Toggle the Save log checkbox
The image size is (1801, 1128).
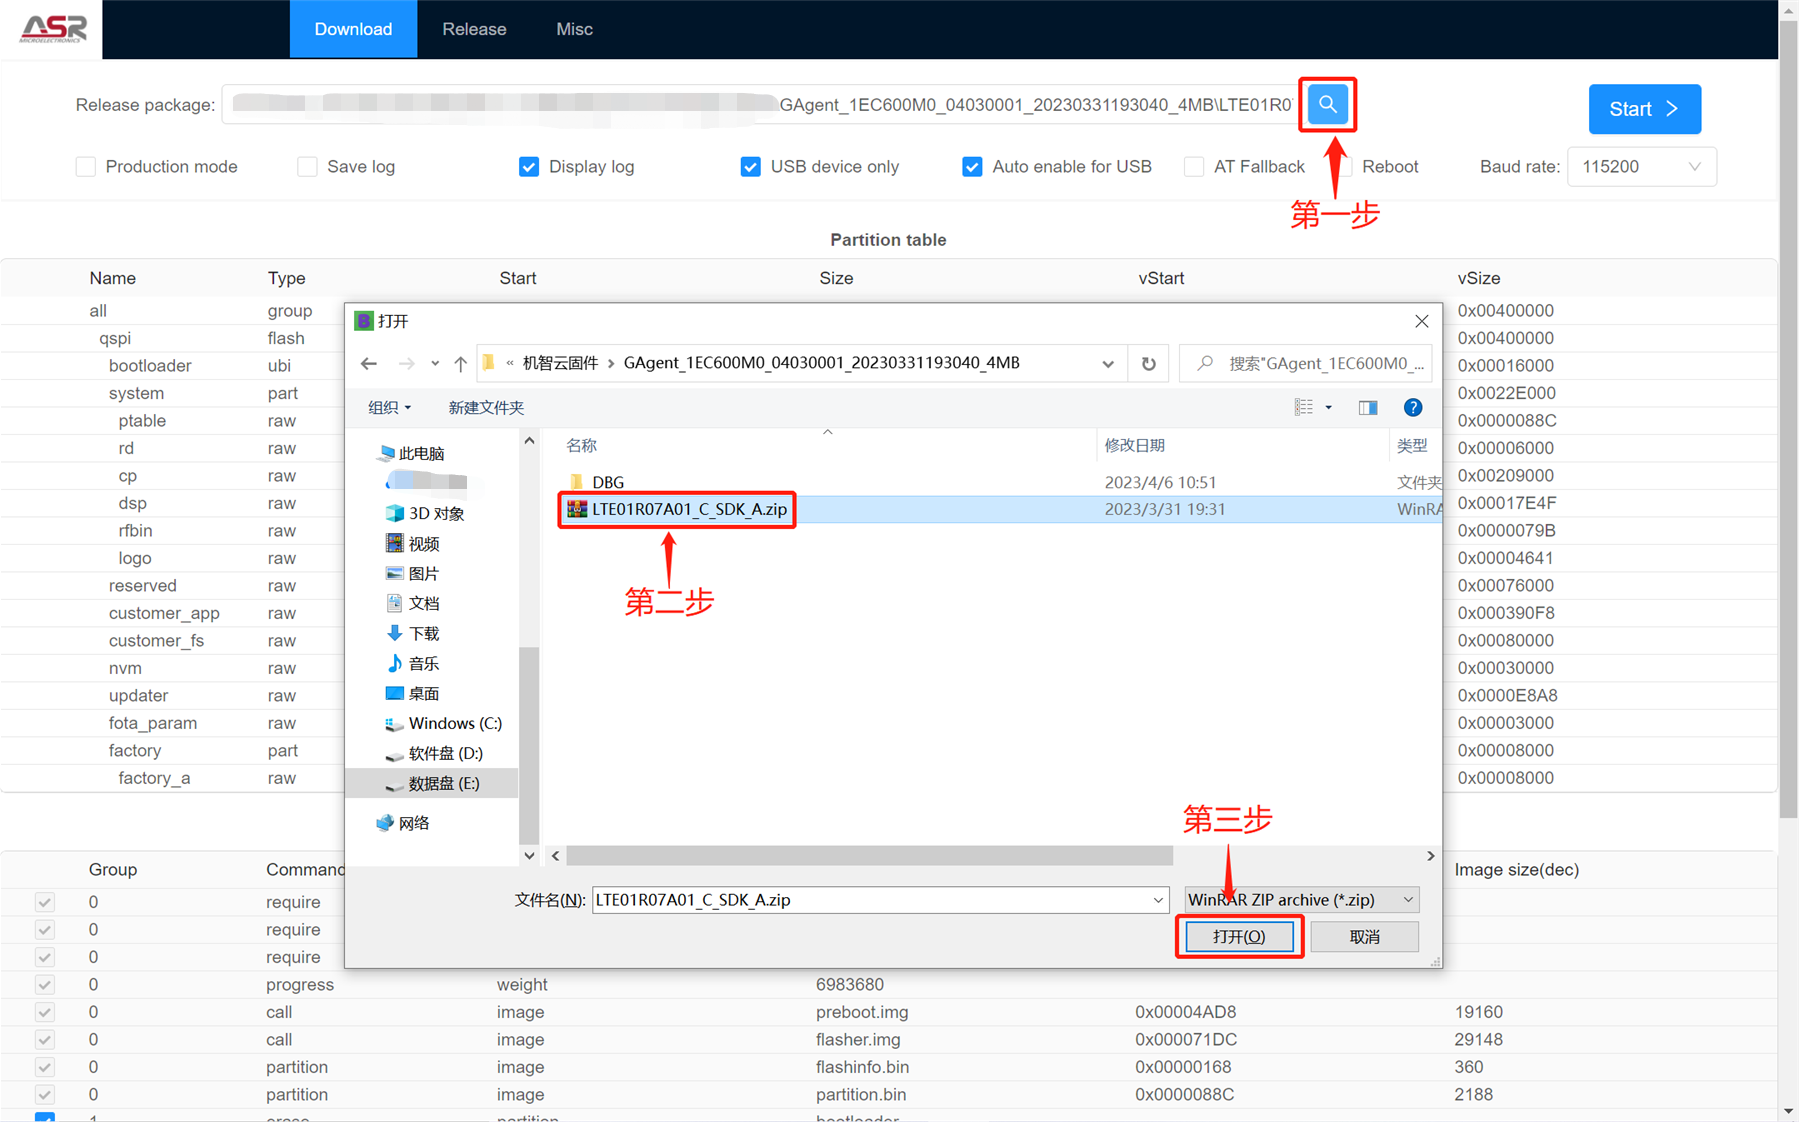coord(307,167)
